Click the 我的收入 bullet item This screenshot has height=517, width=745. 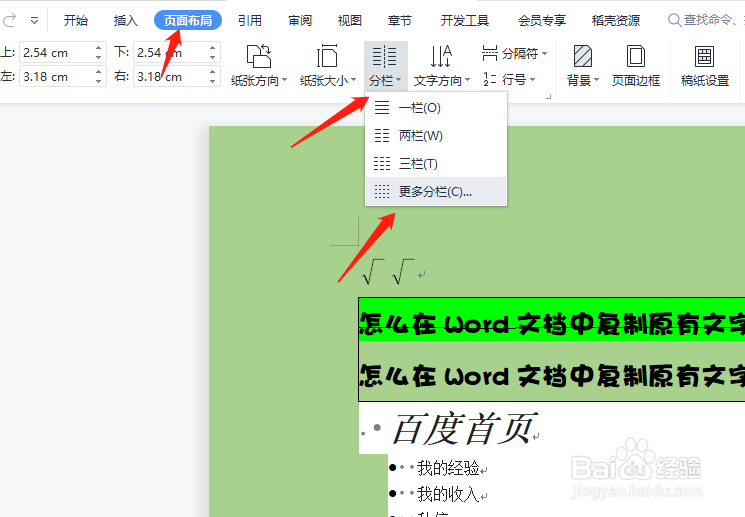tap(448, 494)
